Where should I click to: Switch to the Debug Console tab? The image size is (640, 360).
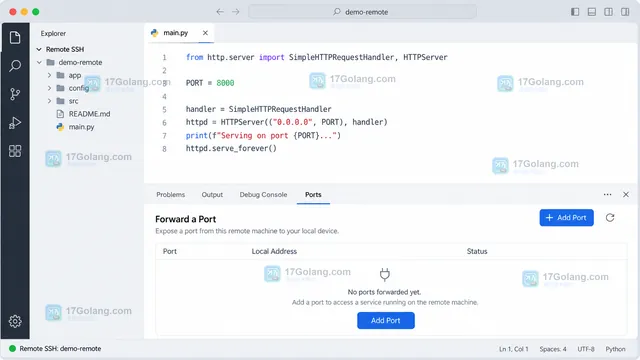tap(263, 195)
